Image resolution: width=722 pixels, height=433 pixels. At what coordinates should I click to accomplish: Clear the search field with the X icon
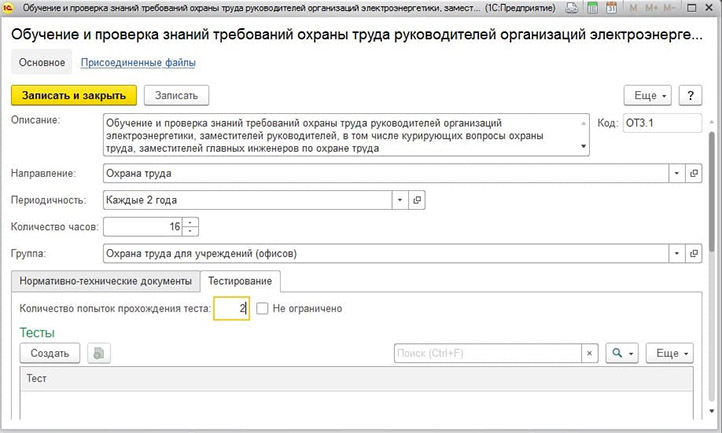click(589, 353)
